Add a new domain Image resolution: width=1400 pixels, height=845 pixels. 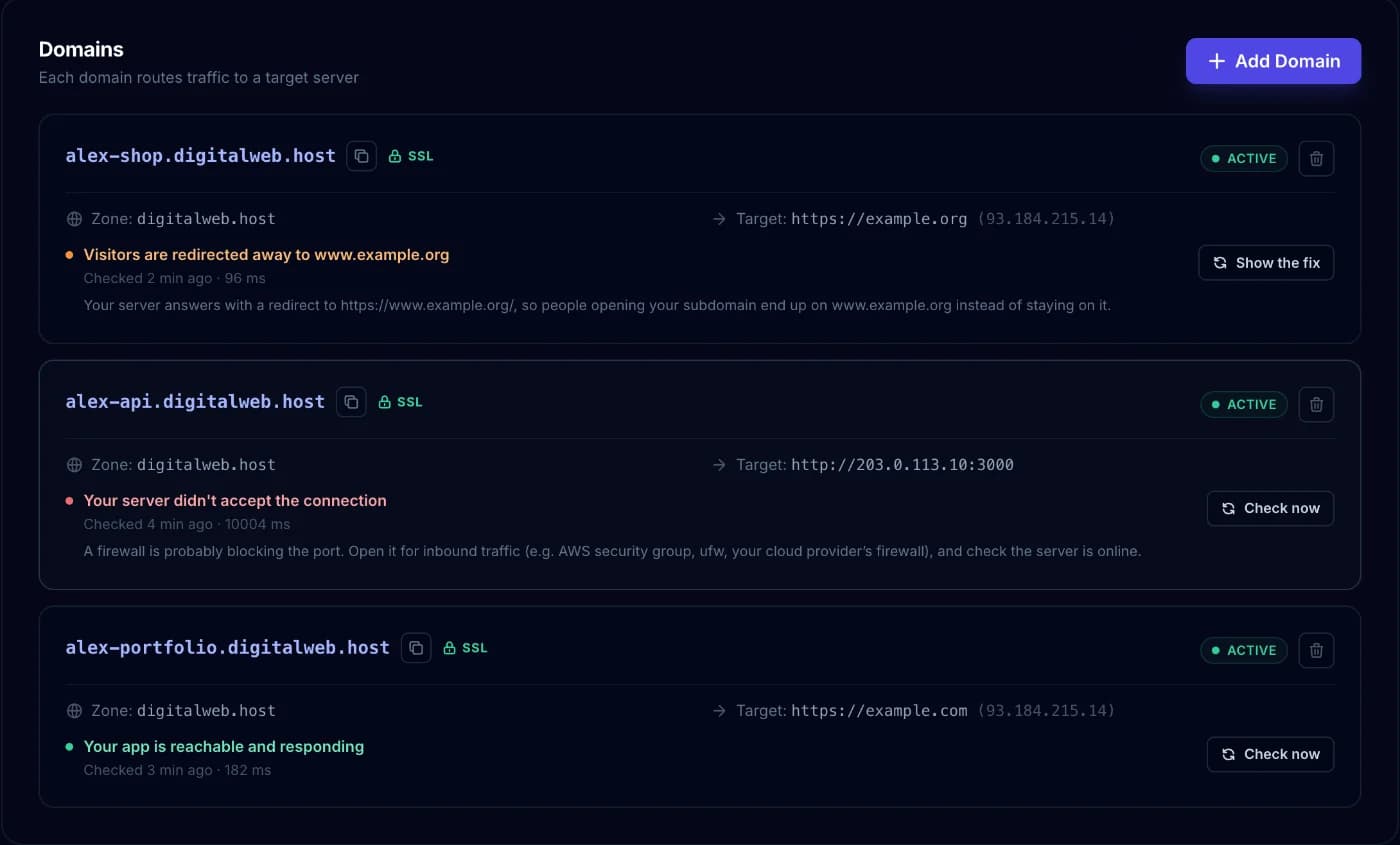point(1273,61)
